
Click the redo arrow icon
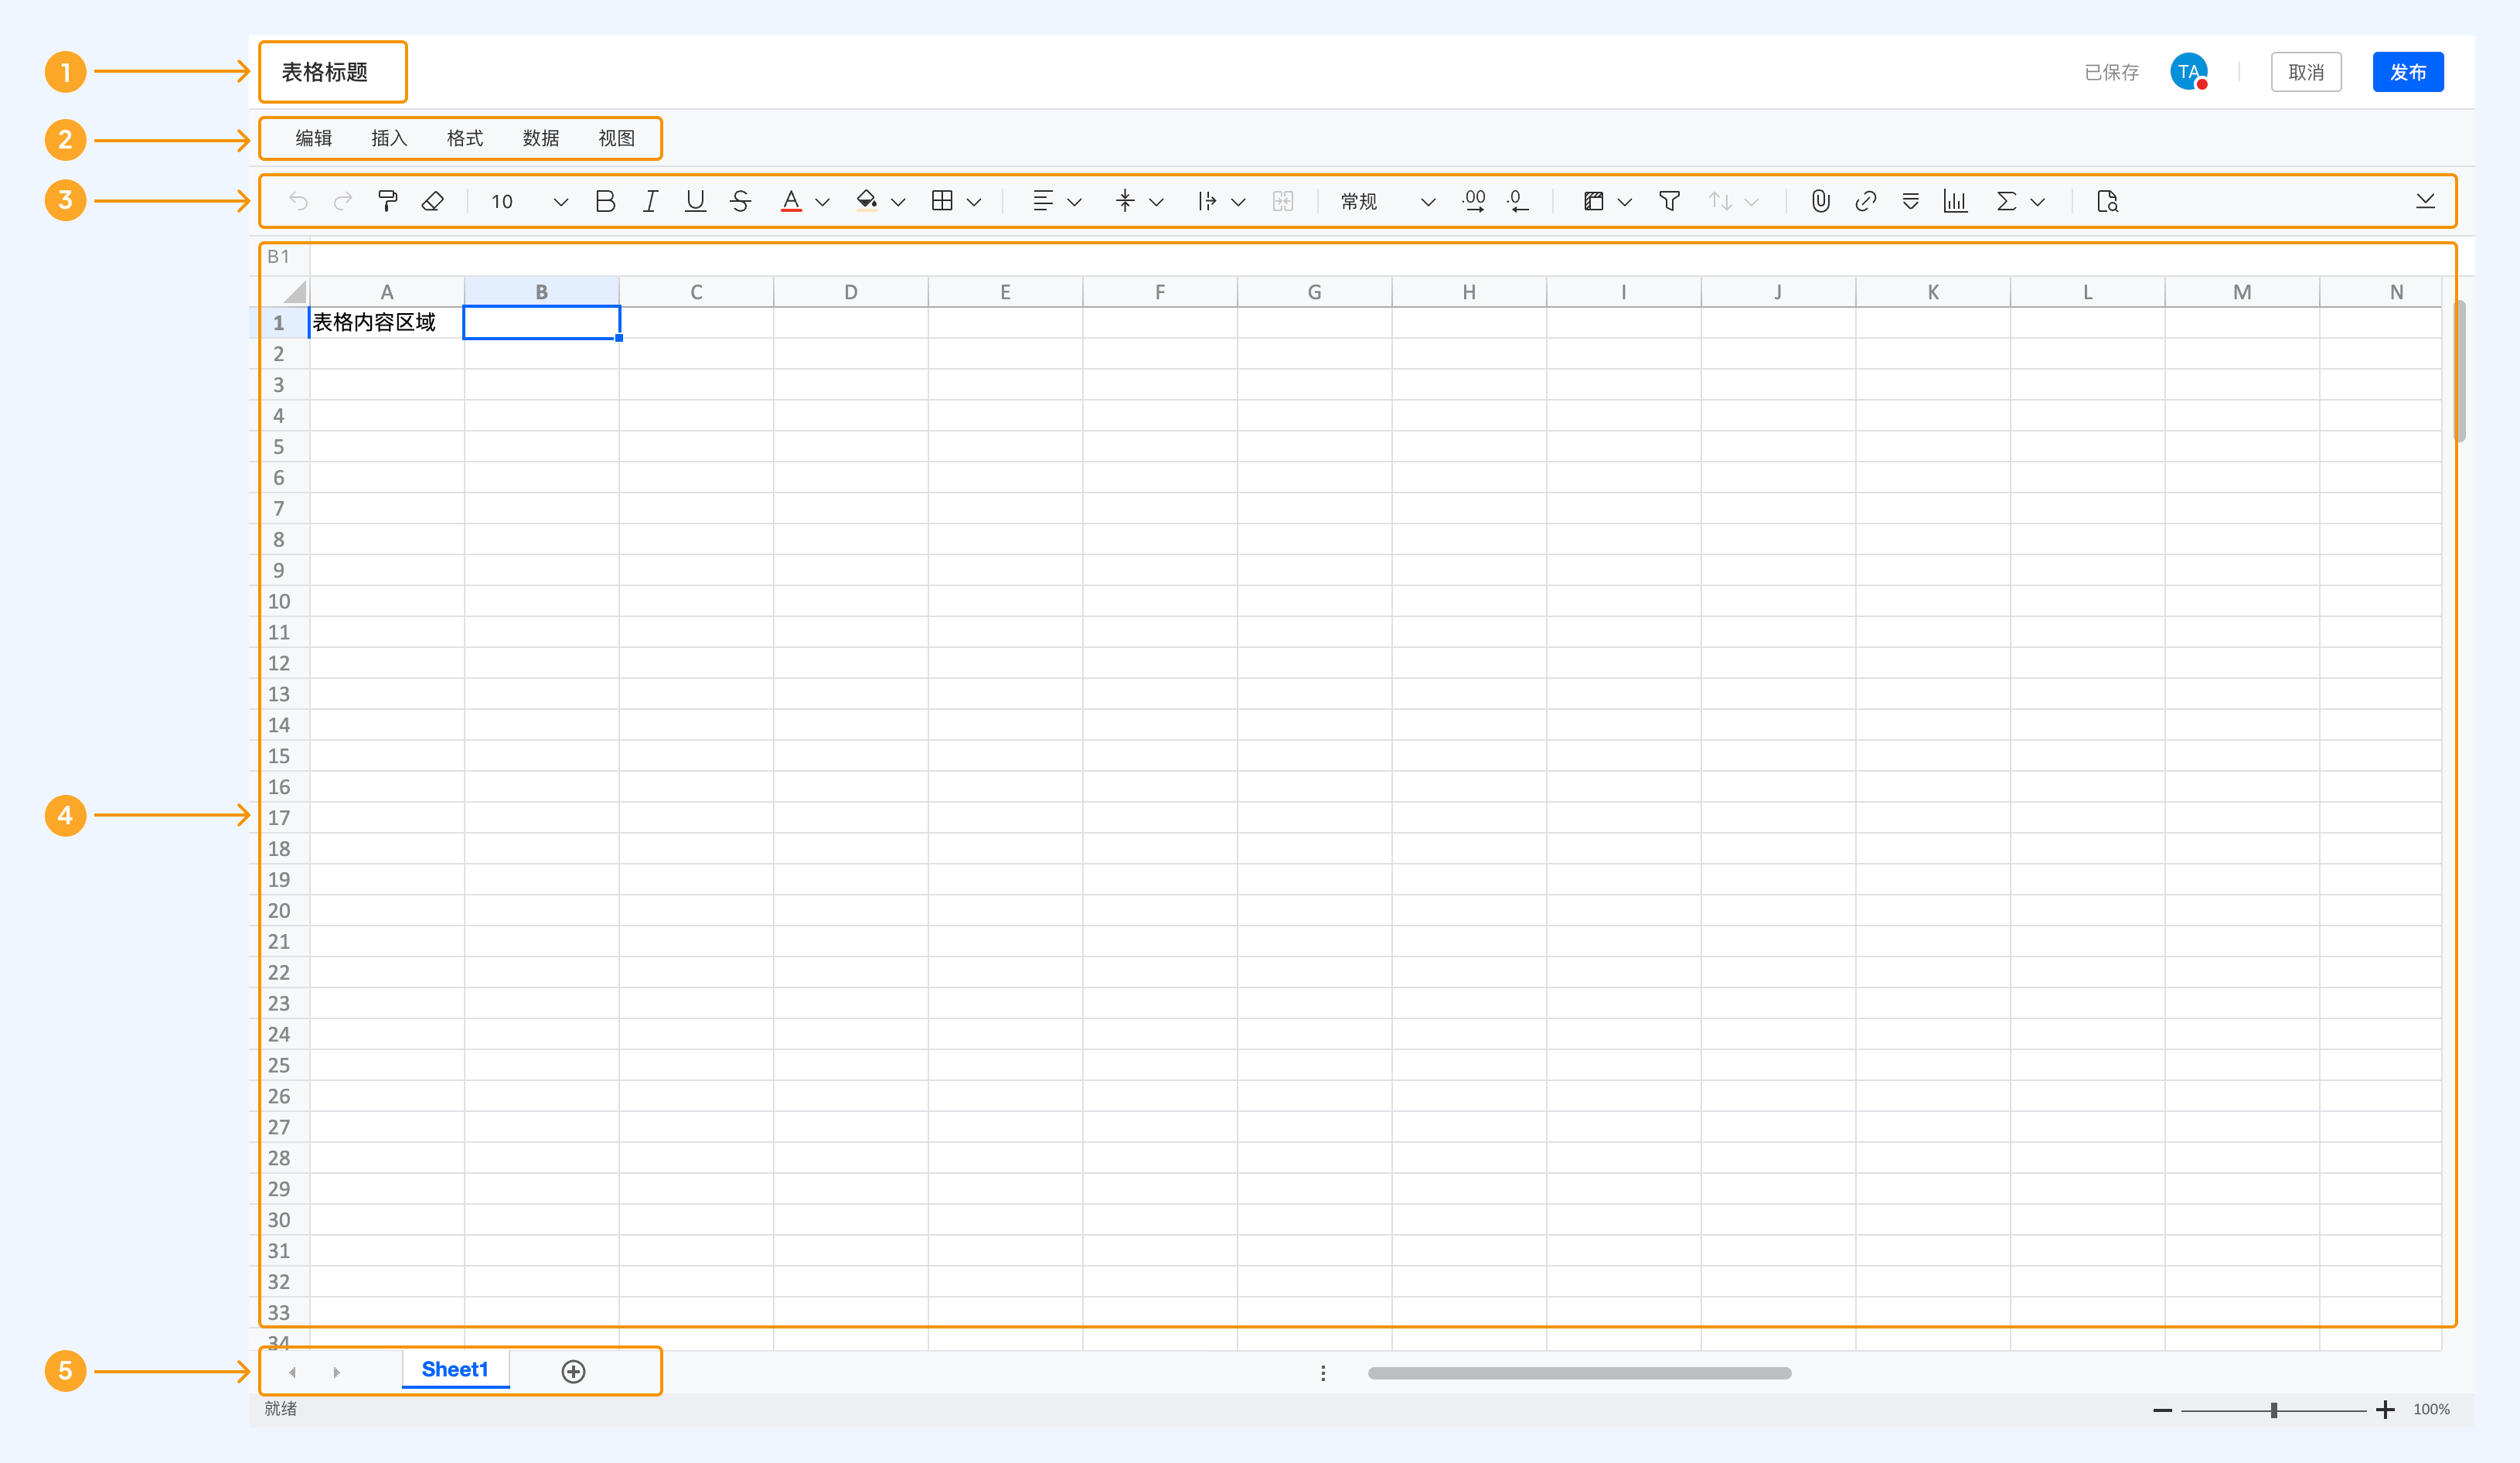(x=343, y=201)
